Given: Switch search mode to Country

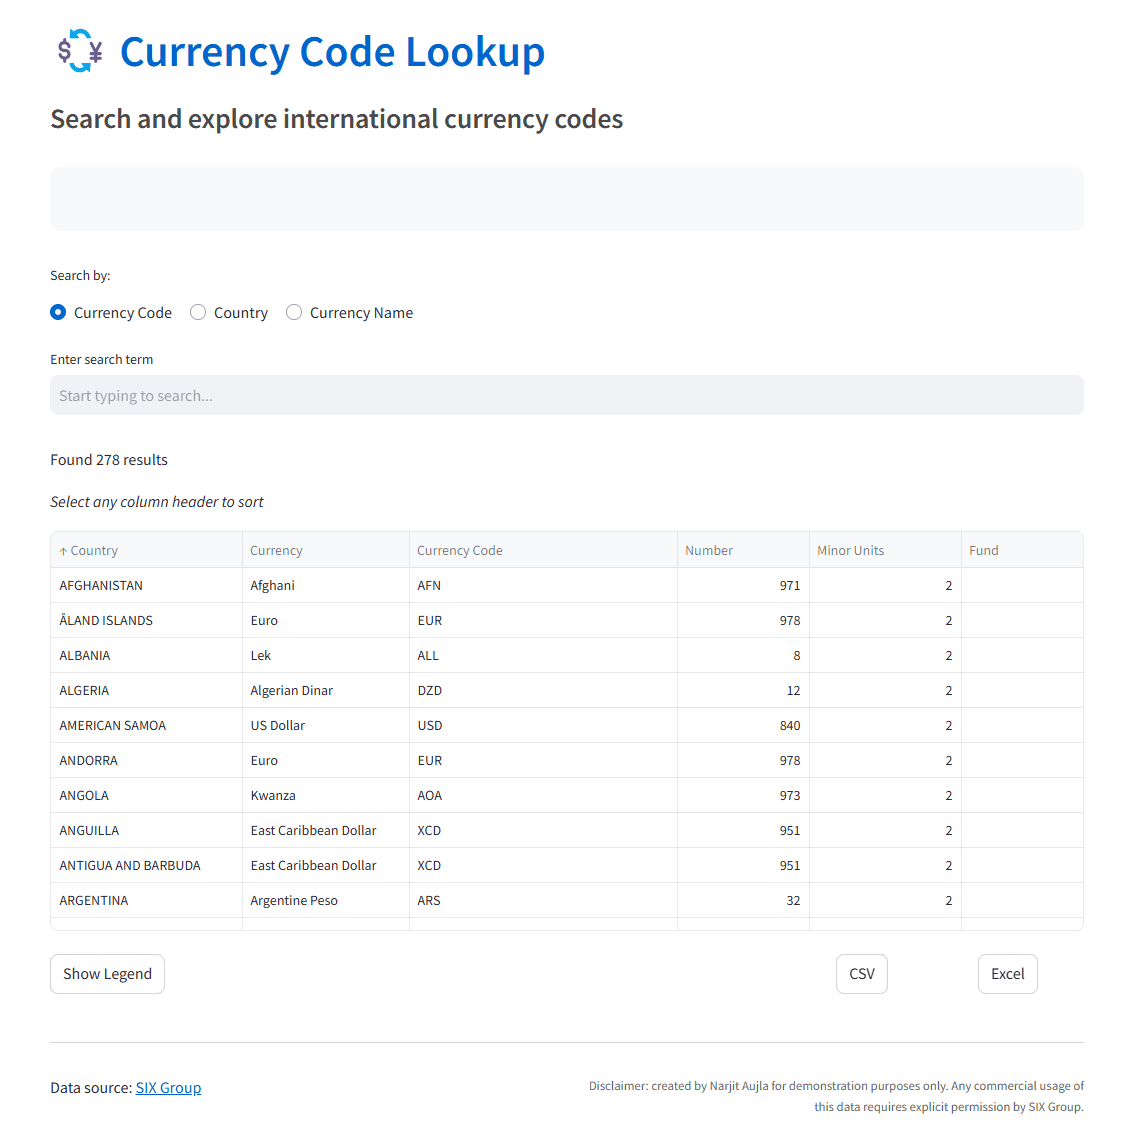Looking at the screenshot, I should [197, 312].
